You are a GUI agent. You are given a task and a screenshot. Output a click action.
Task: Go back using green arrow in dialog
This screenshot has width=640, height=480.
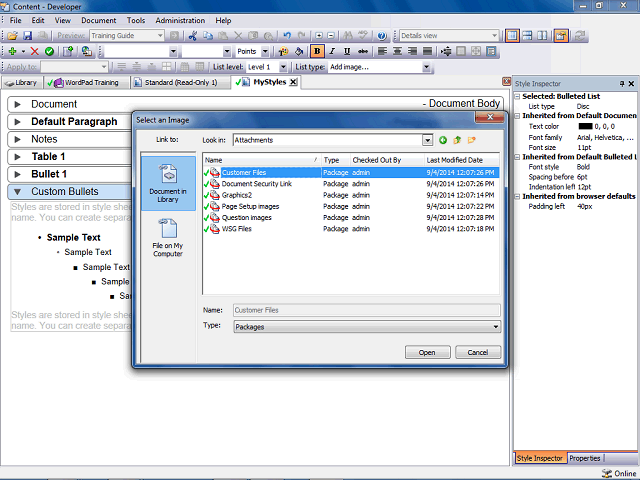[443, 140]
